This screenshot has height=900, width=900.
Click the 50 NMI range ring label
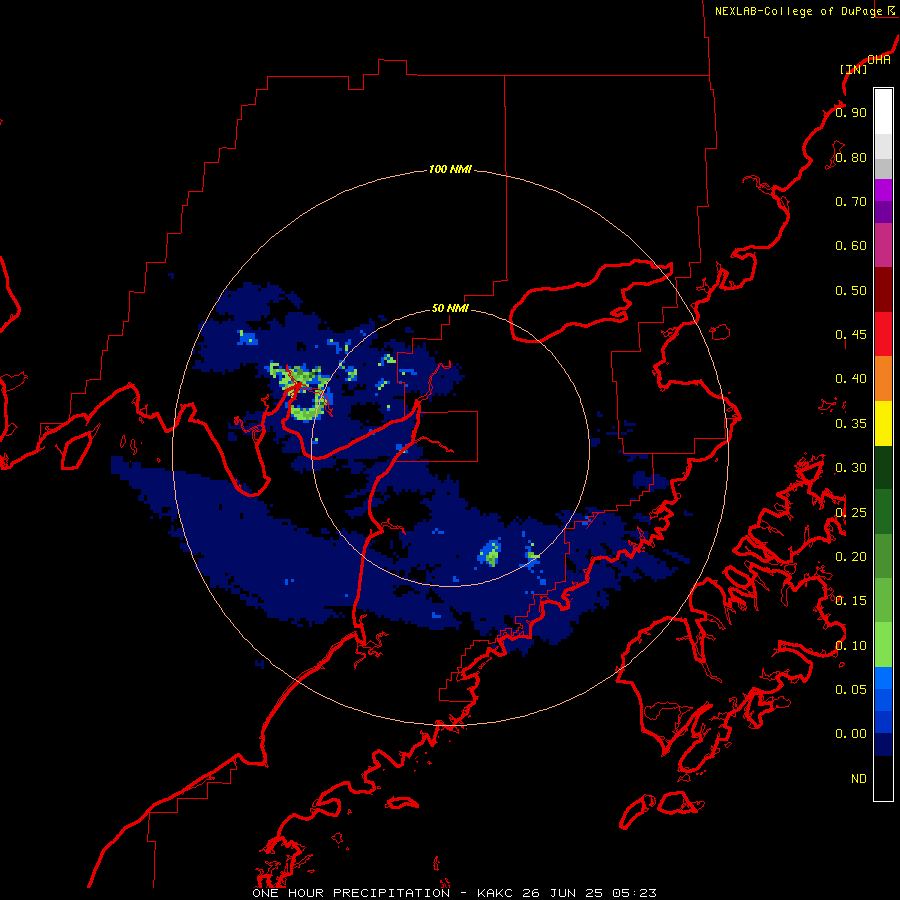[x=450, y=308]
